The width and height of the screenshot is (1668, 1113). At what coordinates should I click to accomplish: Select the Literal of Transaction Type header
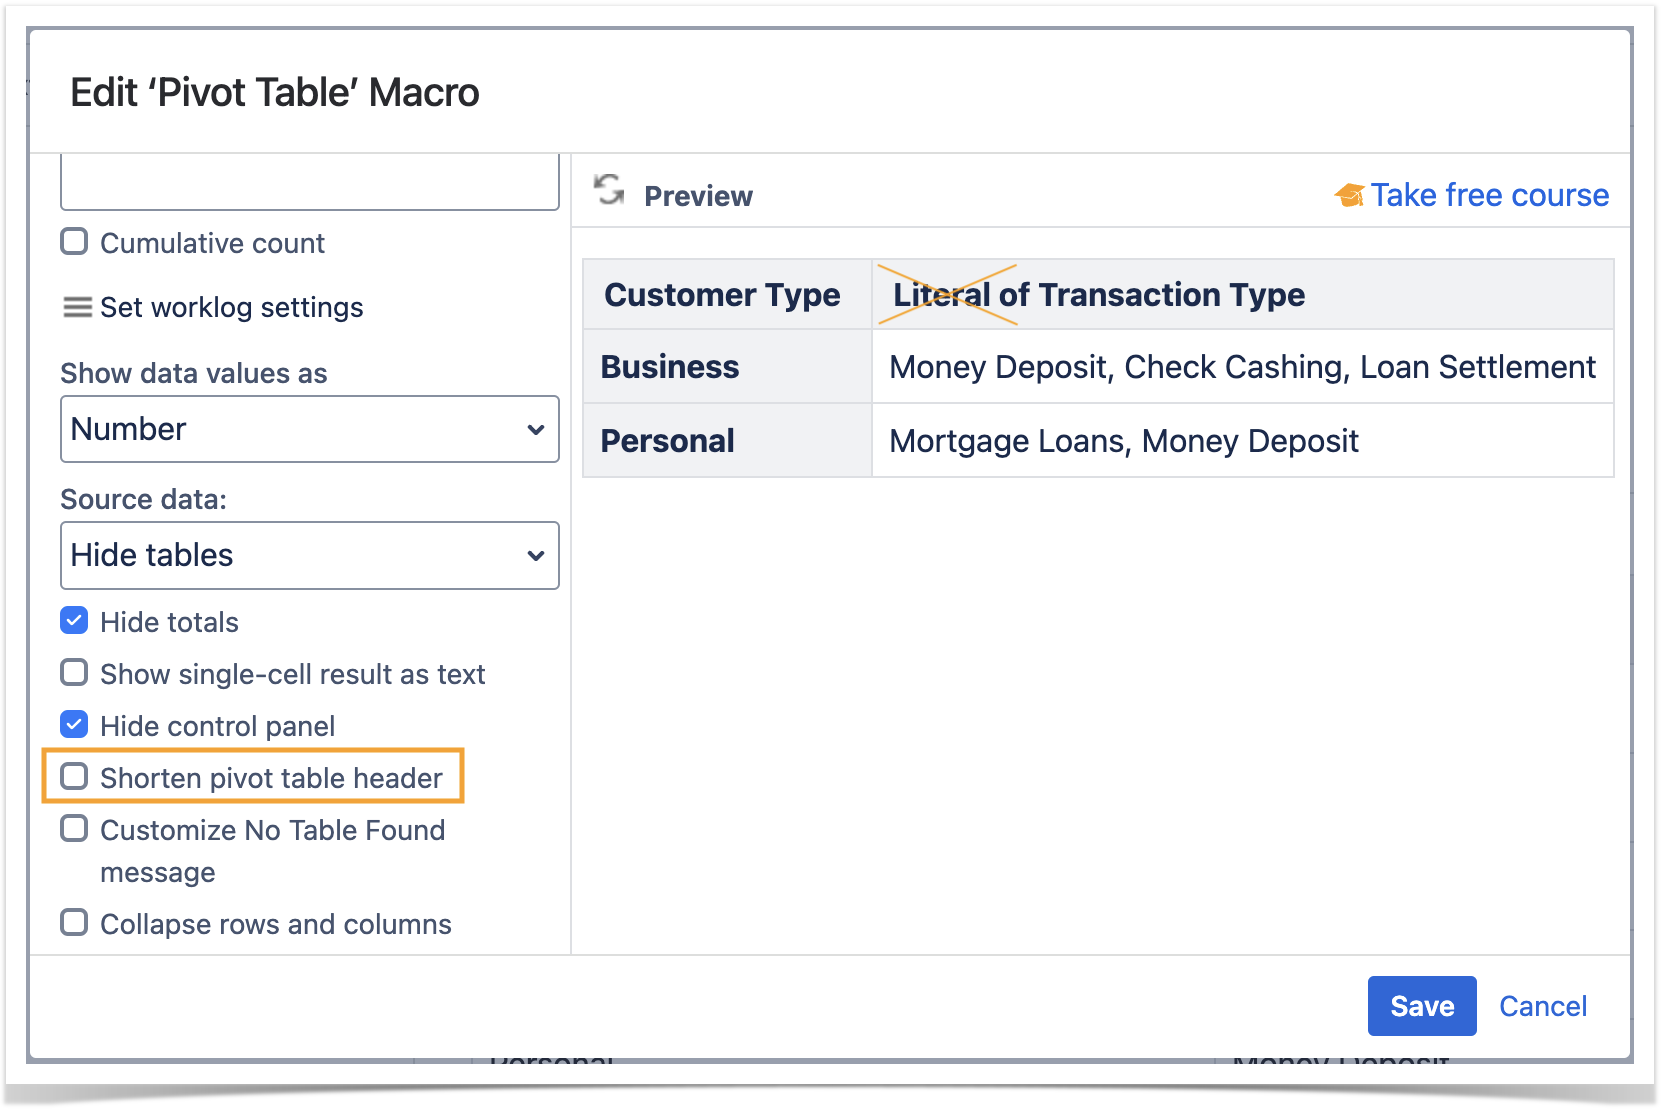tap(1098, 295)
